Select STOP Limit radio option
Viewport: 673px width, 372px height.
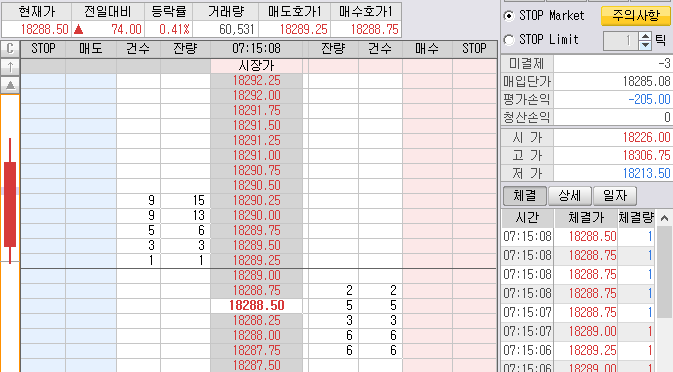pyautogui.click(x=509, y=40)
